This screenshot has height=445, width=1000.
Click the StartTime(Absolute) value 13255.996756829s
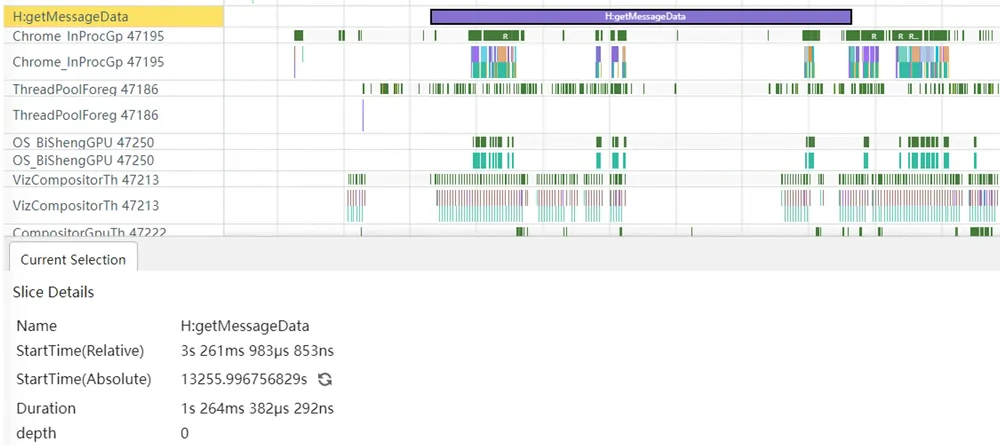click(x=244, y=379)
